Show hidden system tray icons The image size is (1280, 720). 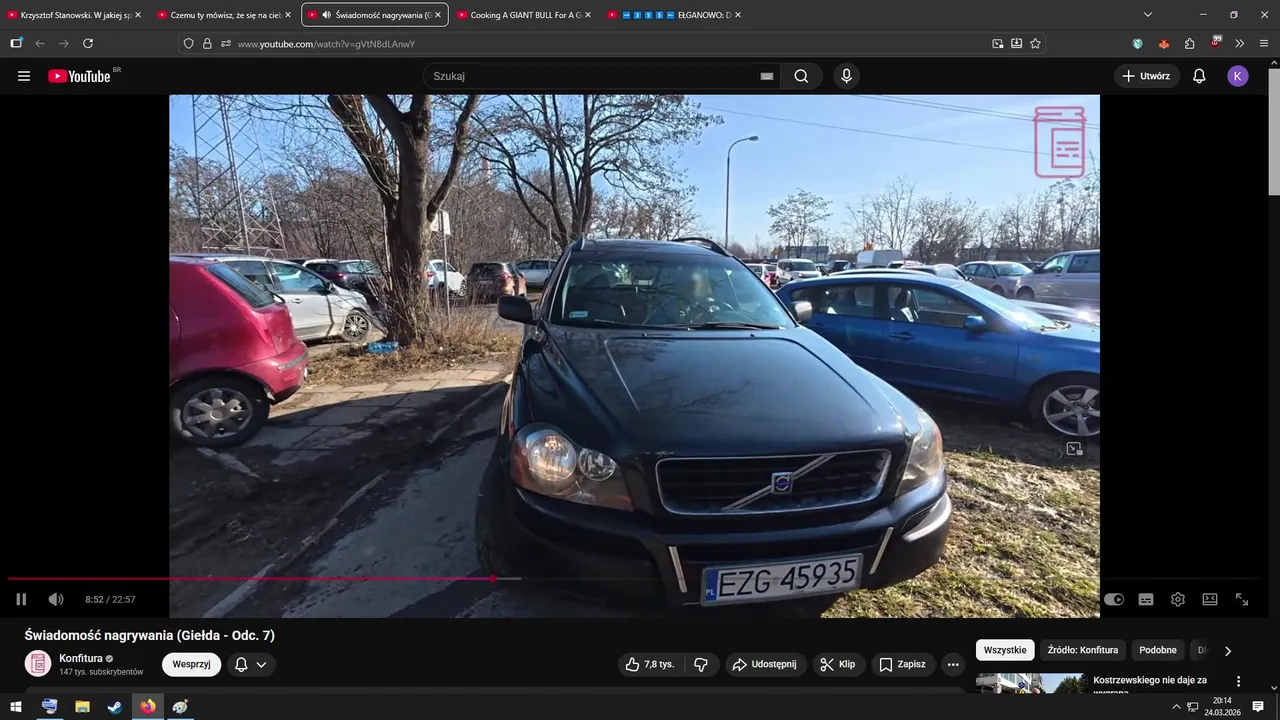[x=1177, y=707]
